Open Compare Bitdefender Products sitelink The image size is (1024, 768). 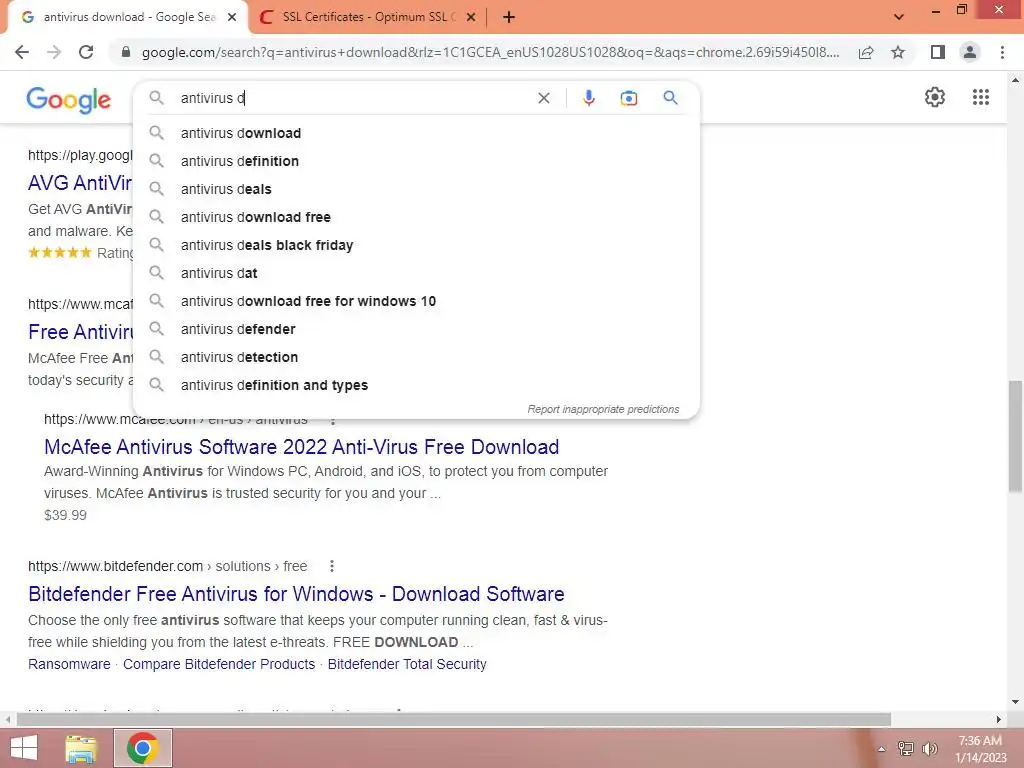(x=219, y=664)
